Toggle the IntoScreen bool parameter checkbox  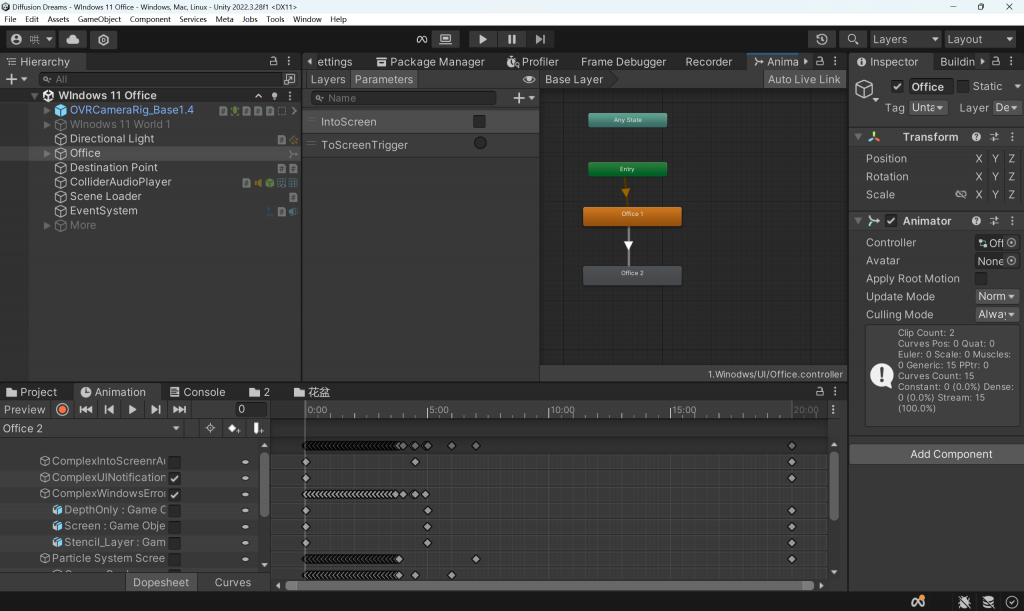tap(479, 121)
